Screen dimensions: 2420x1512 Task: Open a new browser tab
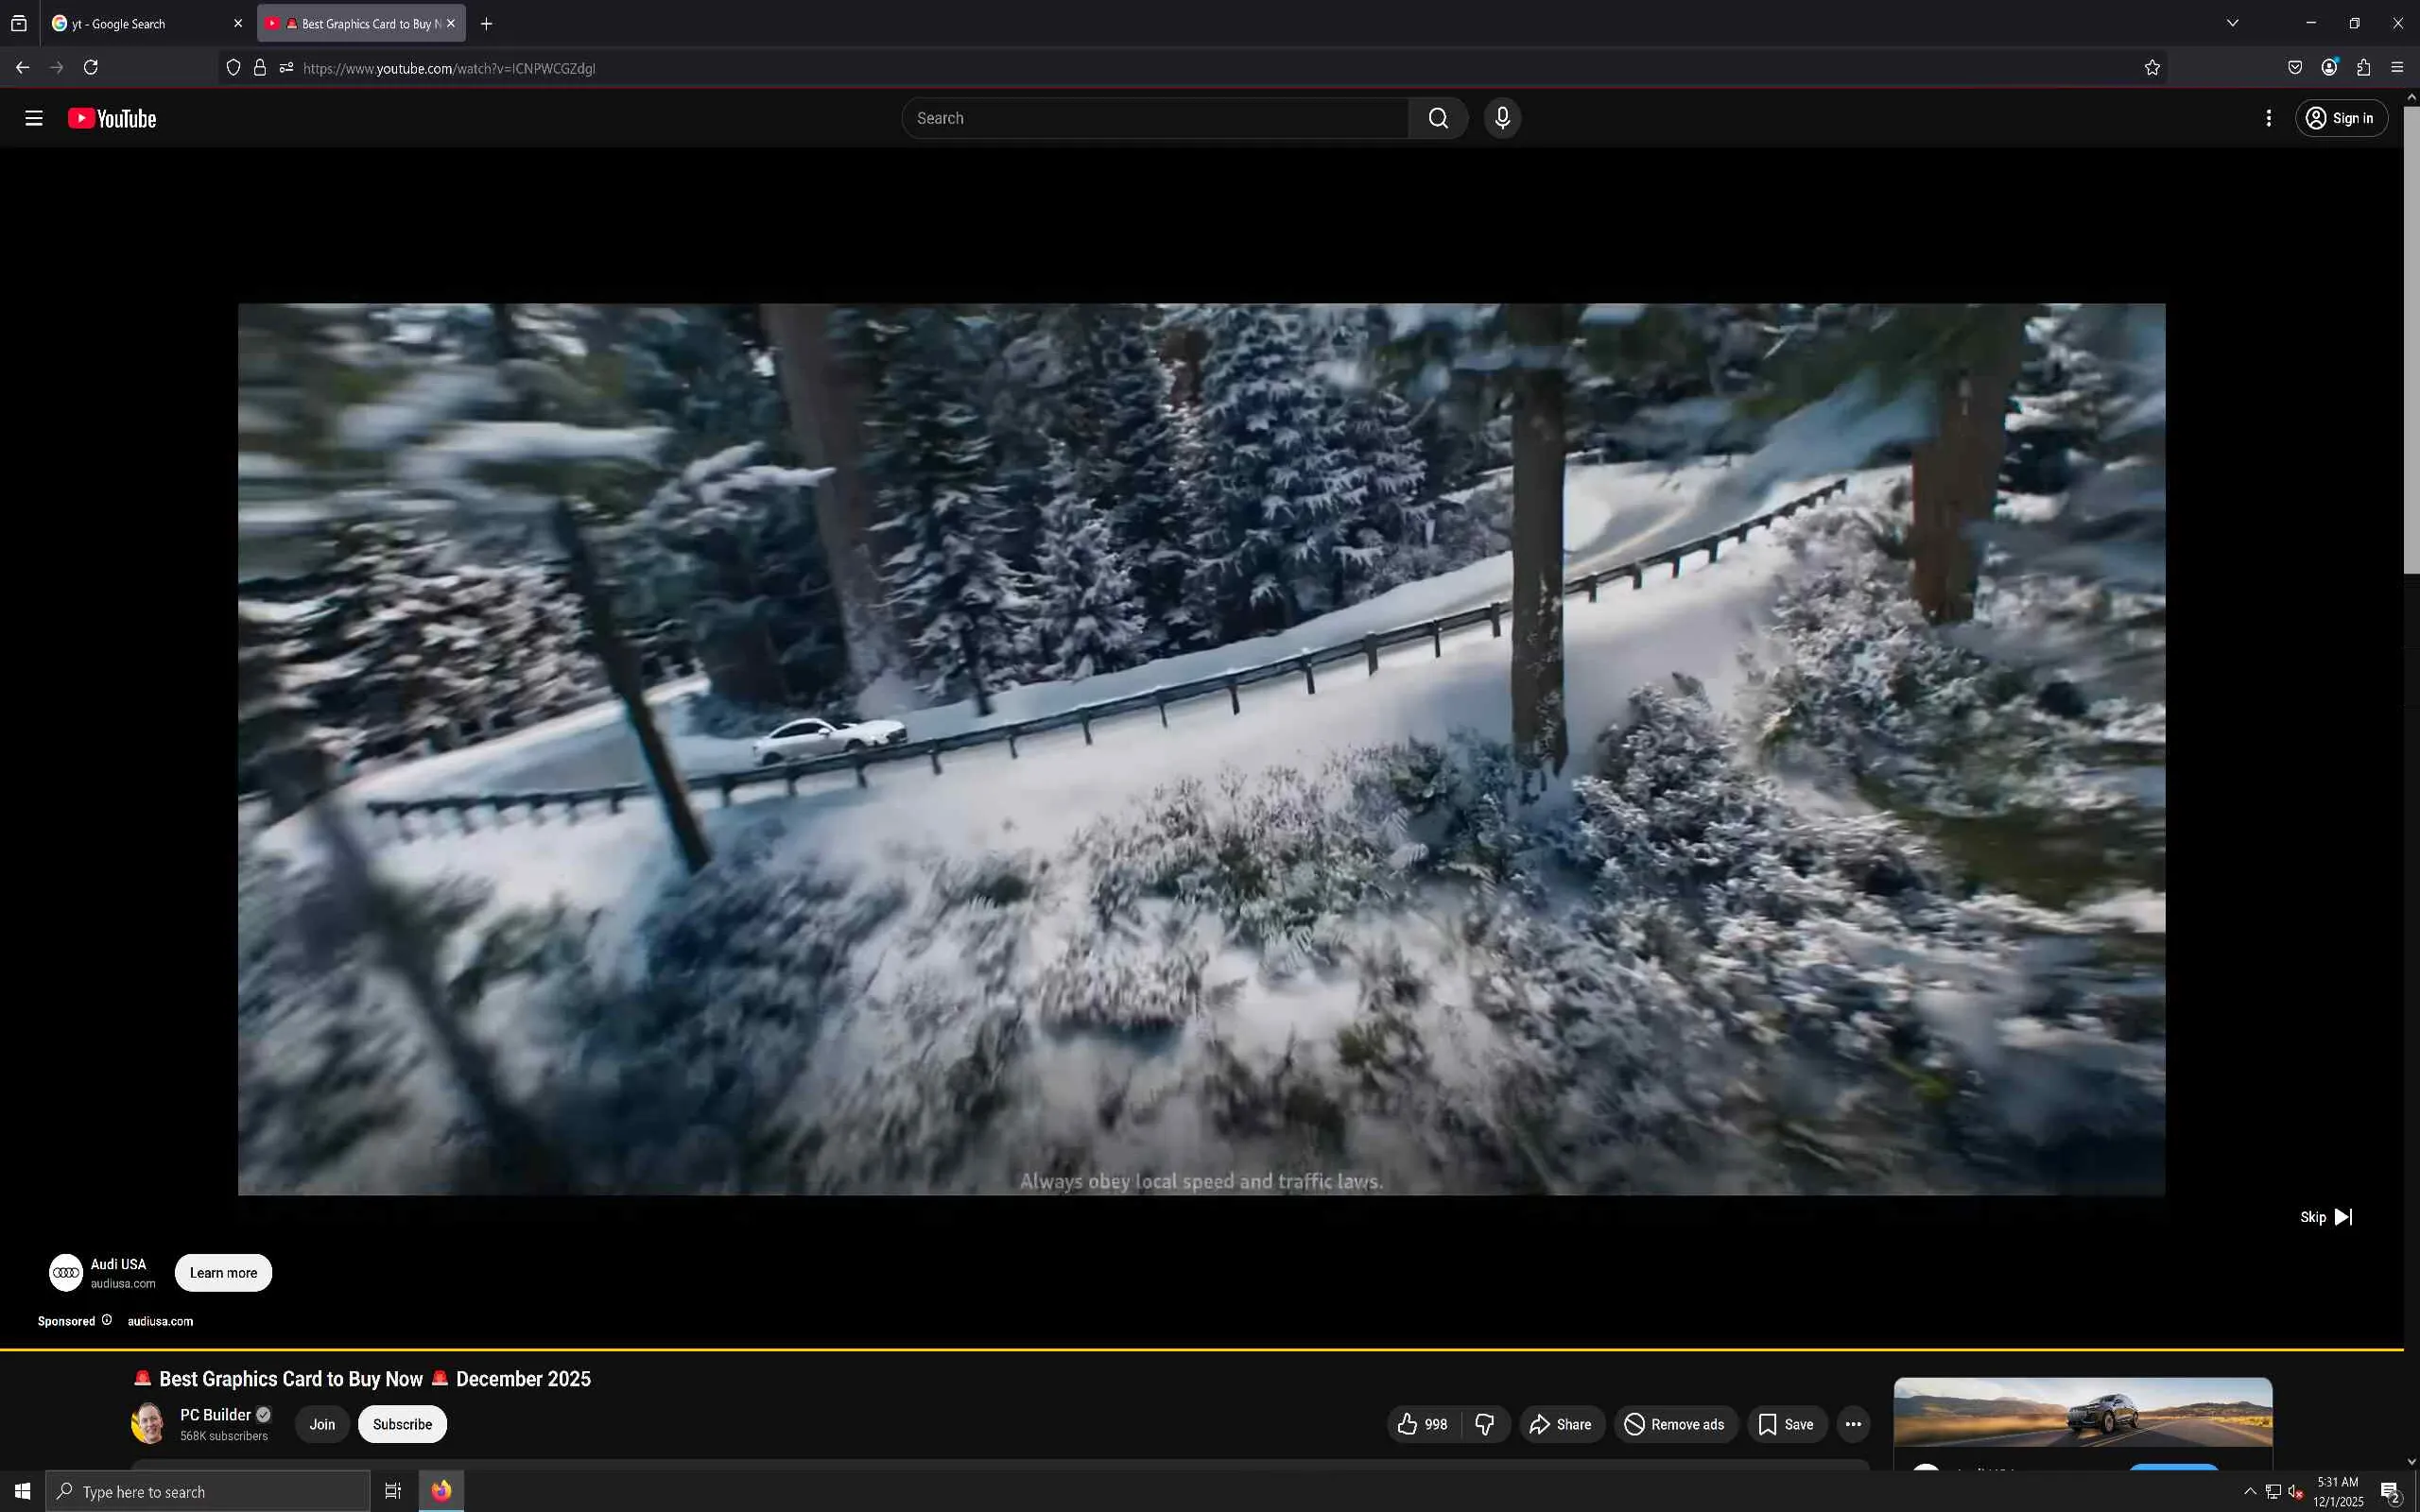(486, 23)
